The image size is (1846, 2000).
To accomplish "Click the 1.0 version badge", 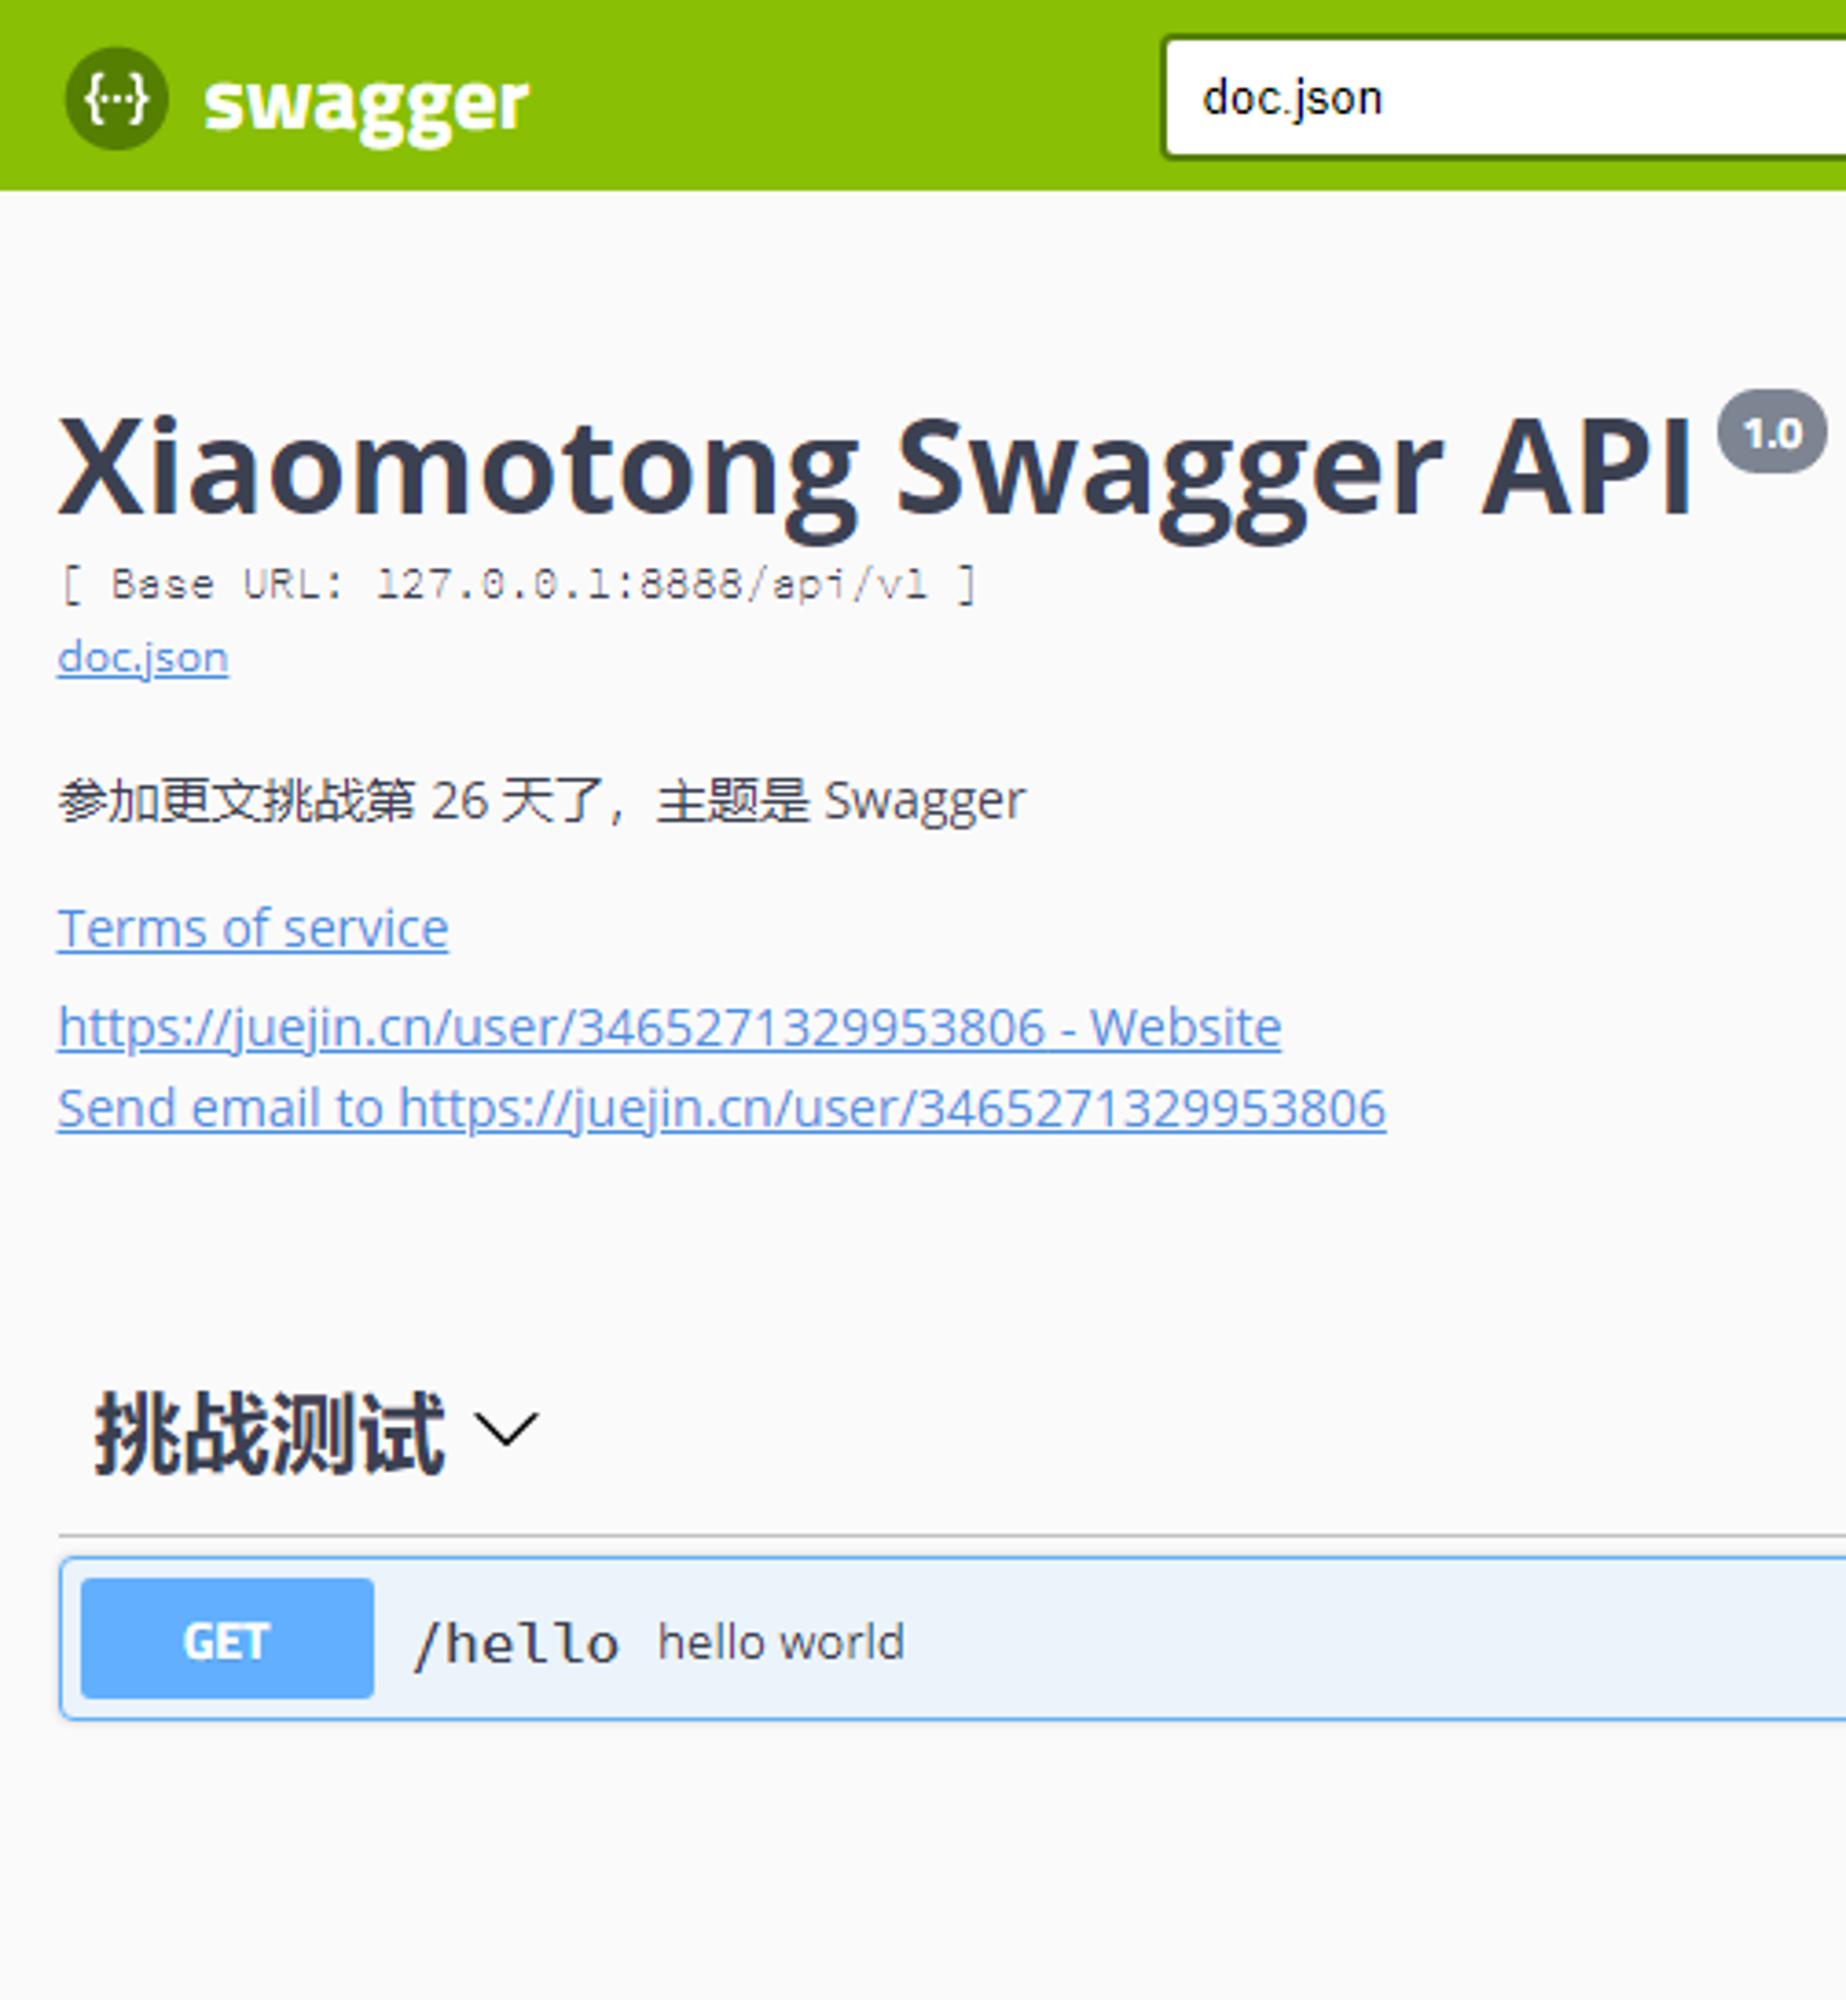I will (1772, 431).
